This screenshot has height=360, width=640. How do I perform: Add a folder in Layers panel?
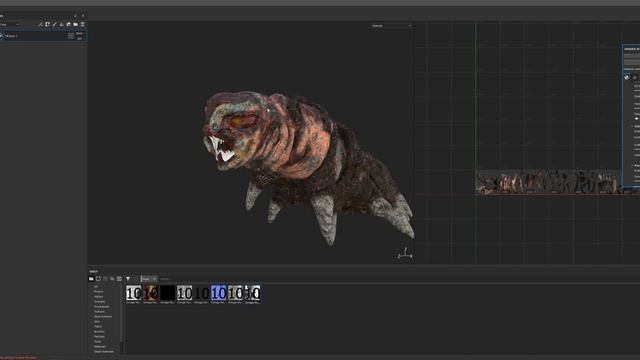[76, 24]
